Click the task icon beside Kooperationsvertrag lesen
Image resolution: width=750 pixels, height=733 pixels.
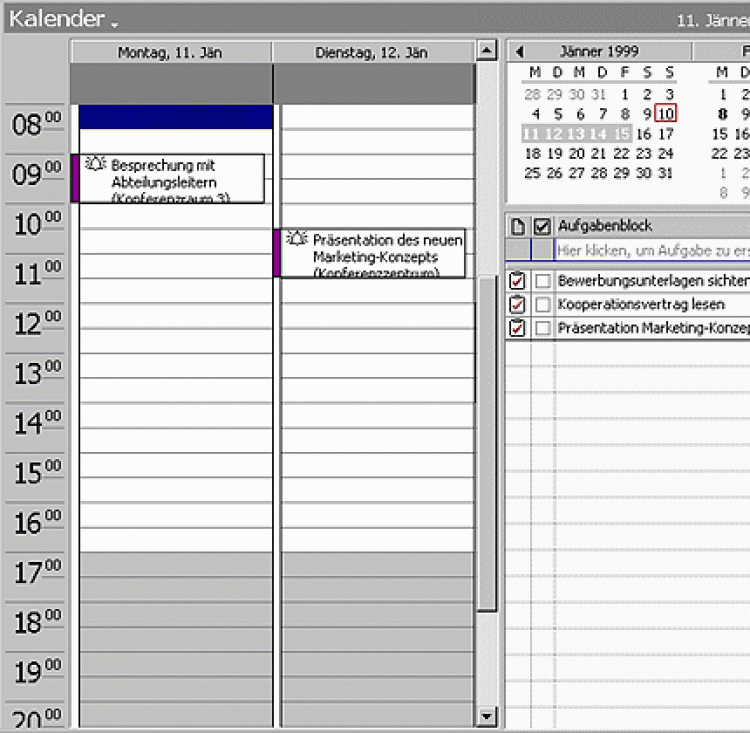pyautogui.click(x=517, y=305)
